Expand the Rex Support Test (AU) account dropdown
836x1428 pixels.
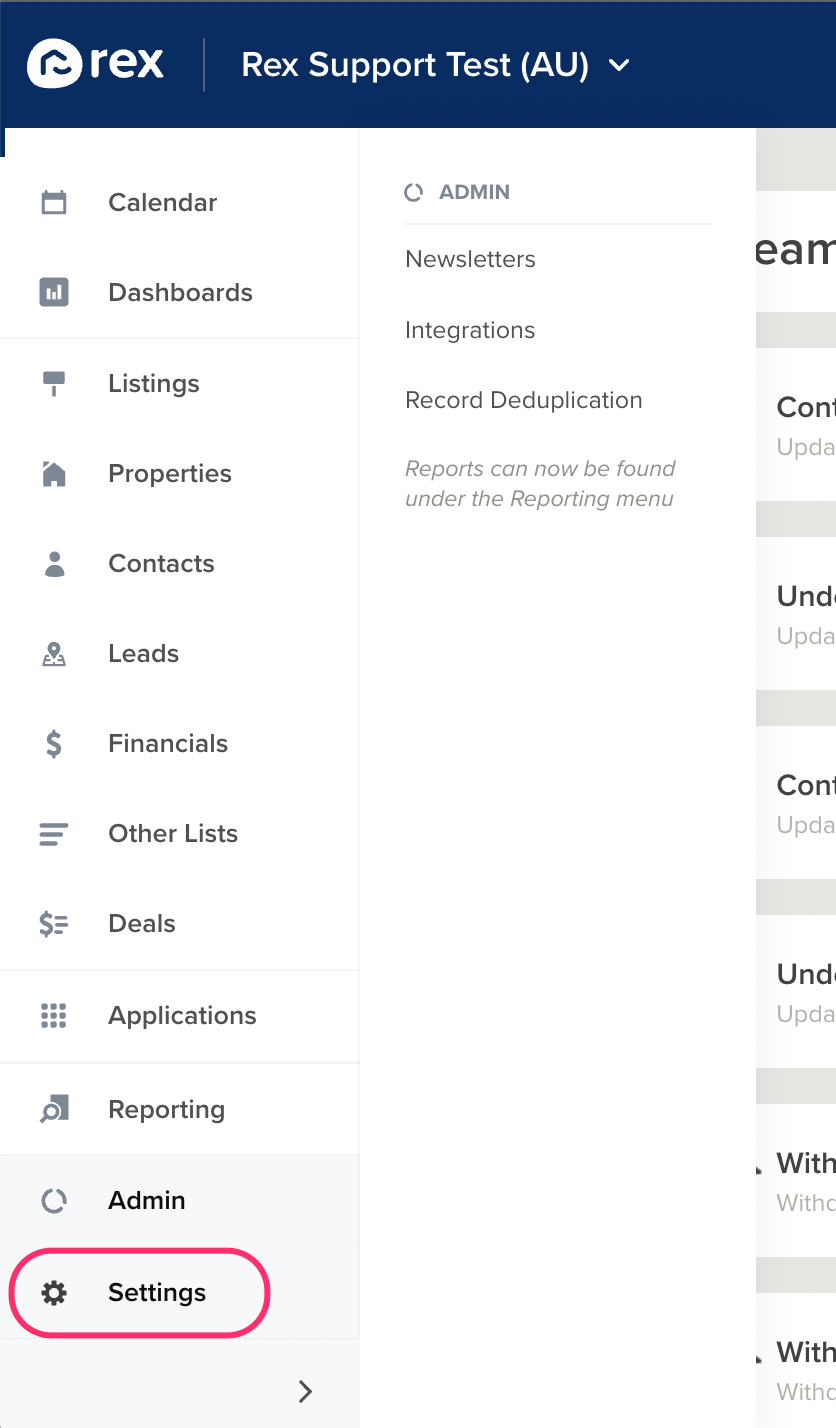(436, 65)
